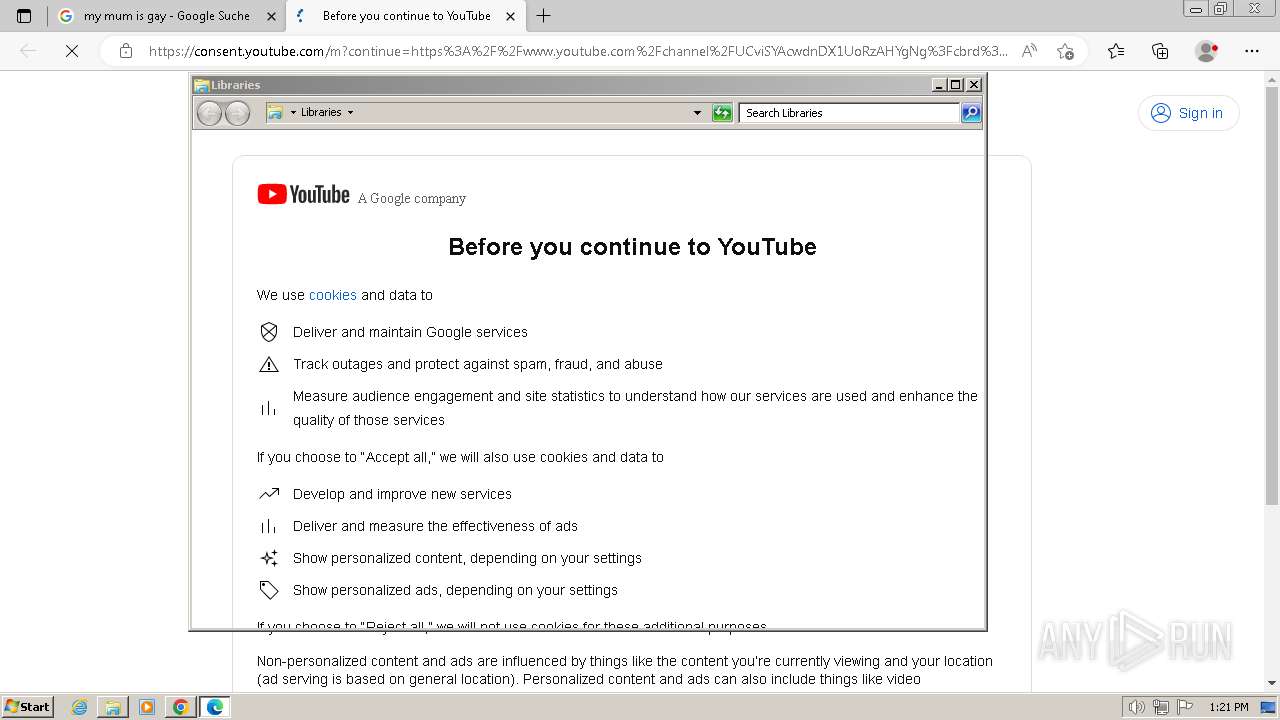1280x720 pixels.
Task: Open the Collections icon in Edge
Action: pyautogui.click(x=1160, y=51)
